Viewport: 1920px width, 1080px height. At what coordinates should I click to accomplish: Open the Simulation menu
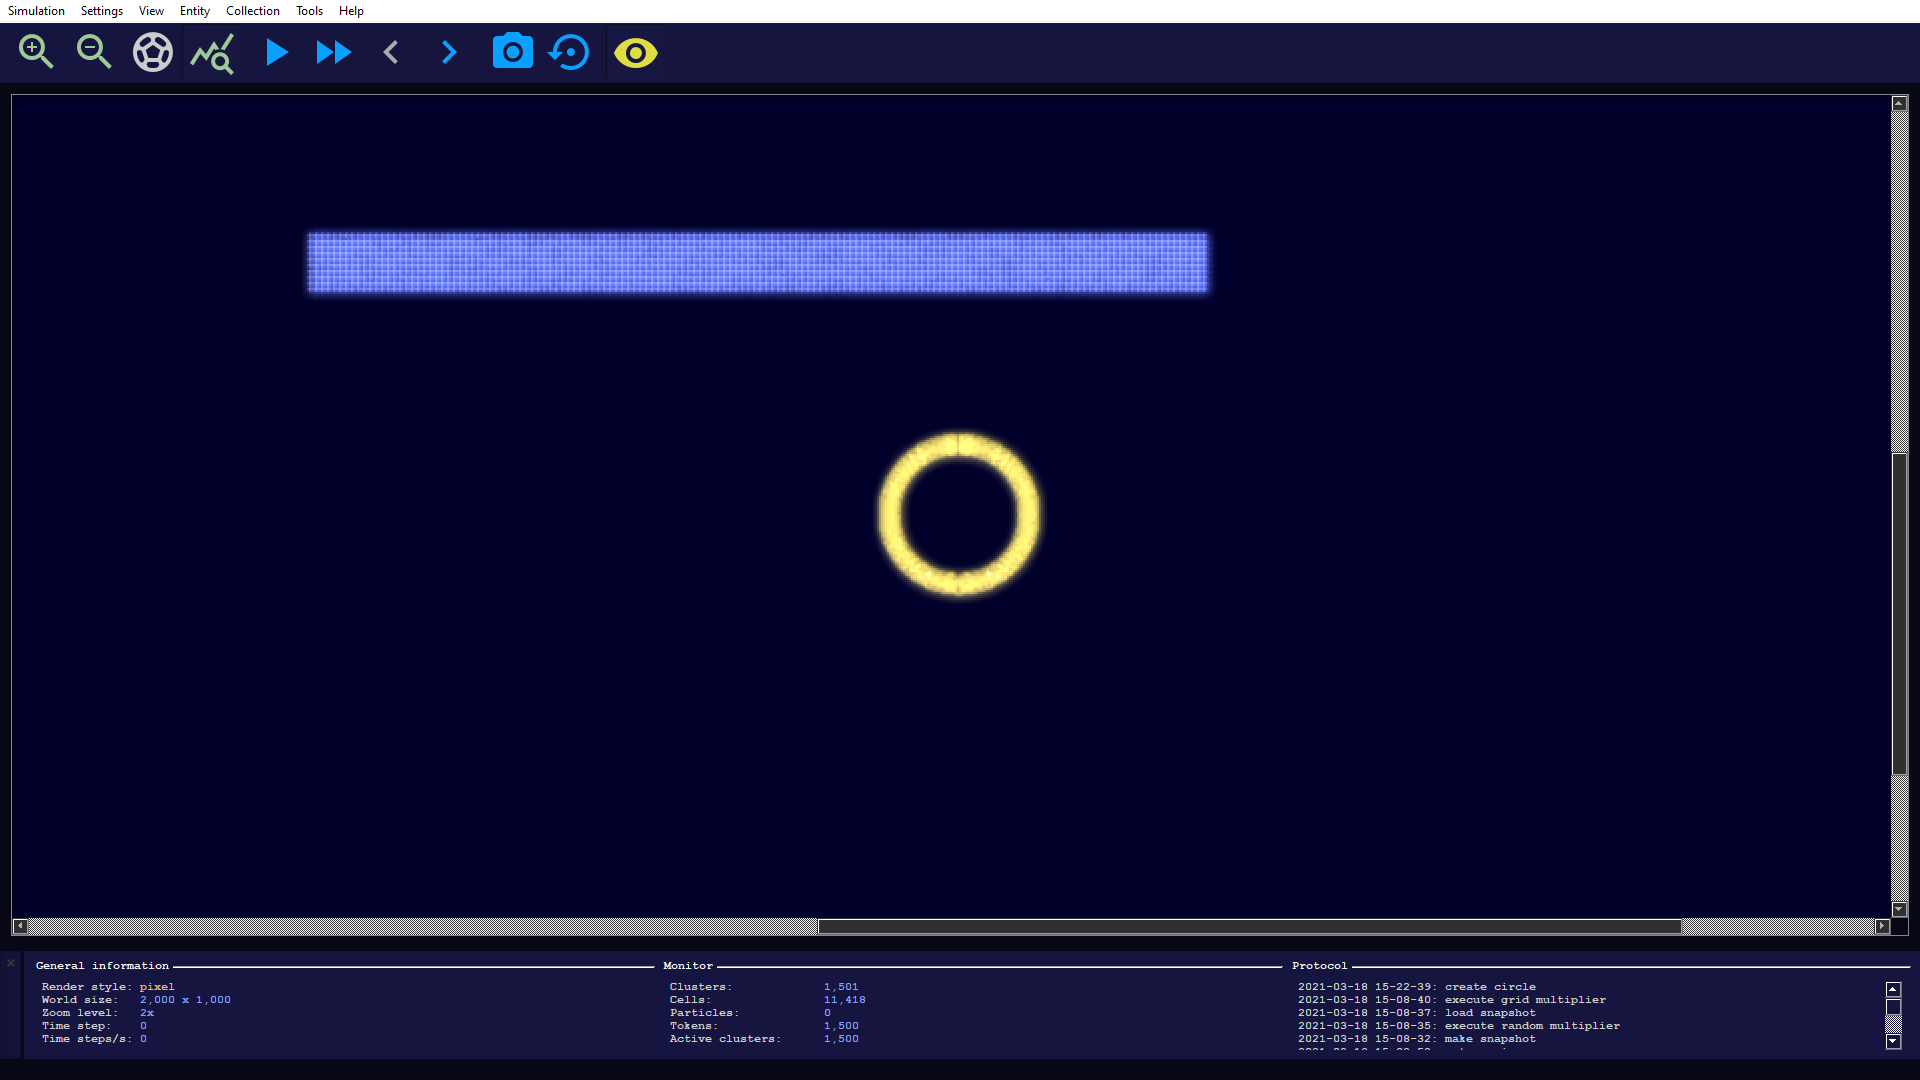click(36, 11)
